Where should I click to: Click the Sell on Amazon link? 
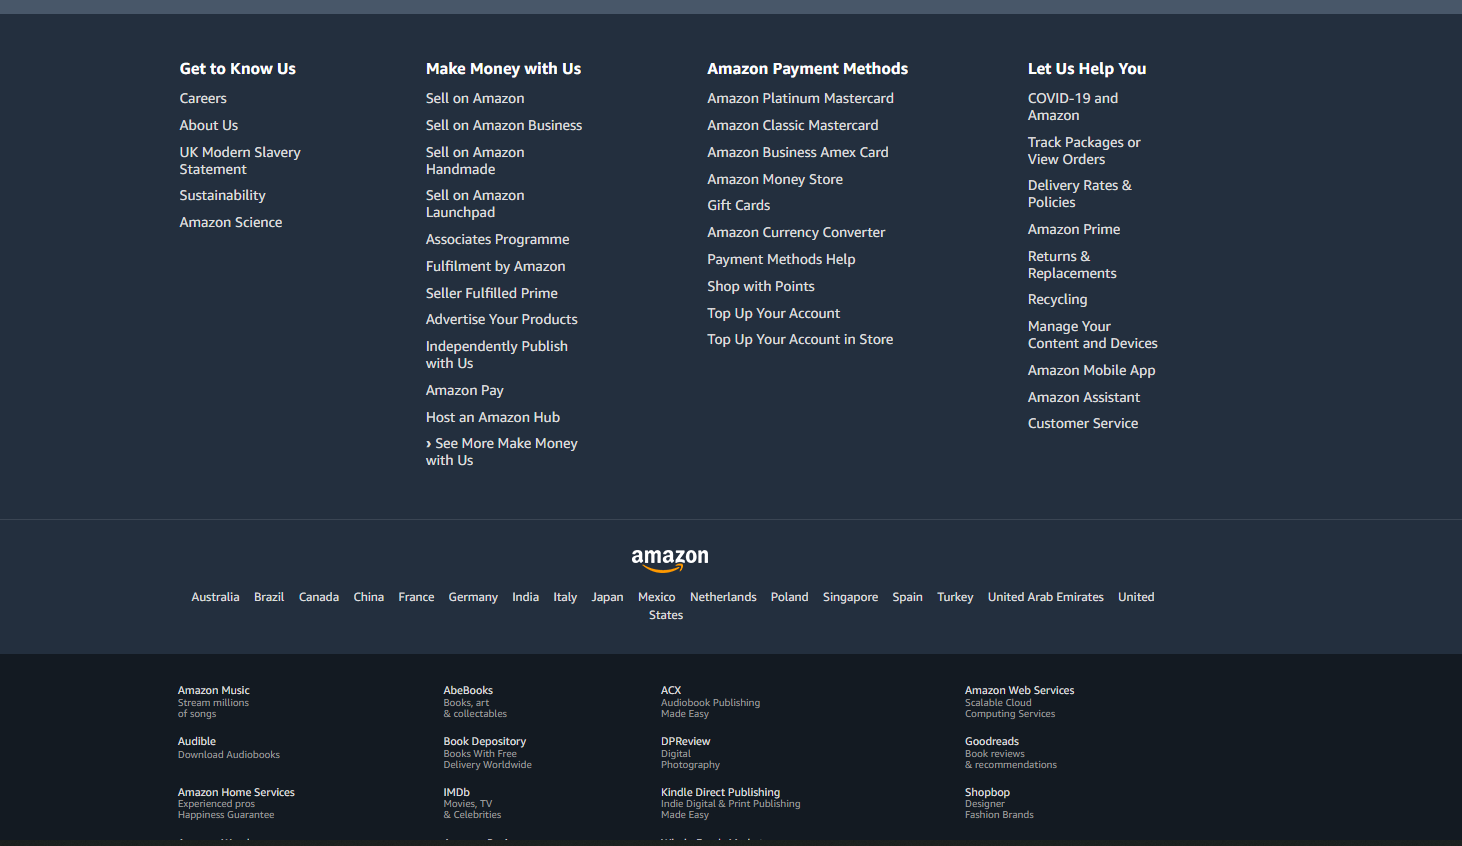tap(475, 98)
